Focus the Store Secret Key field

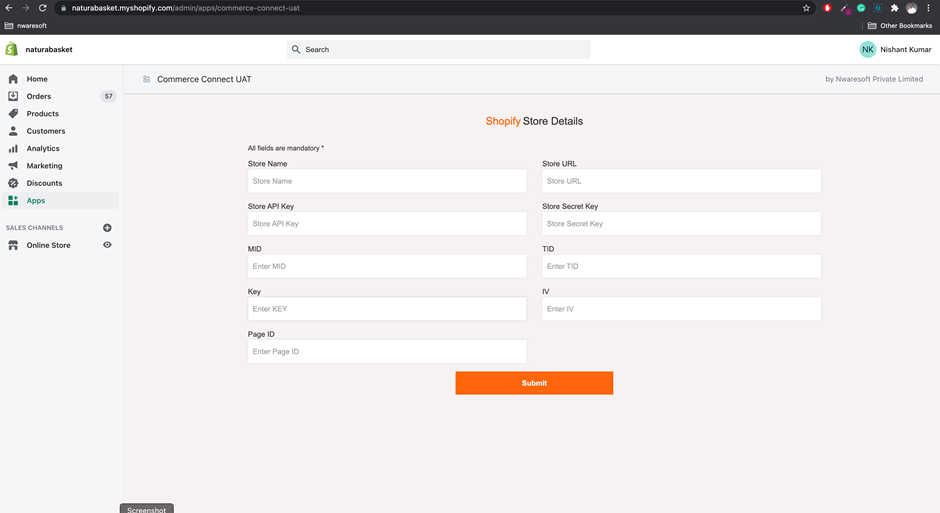(x=681, y=224)
